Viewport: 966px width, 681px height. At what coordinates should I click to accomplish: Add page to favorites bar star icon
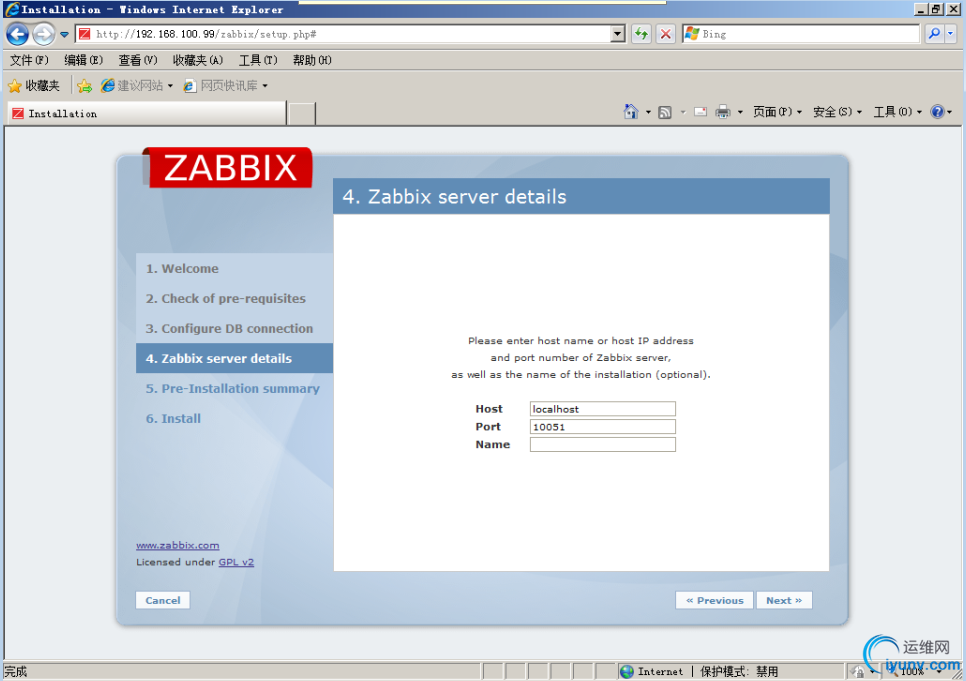[x=84, y=86]
